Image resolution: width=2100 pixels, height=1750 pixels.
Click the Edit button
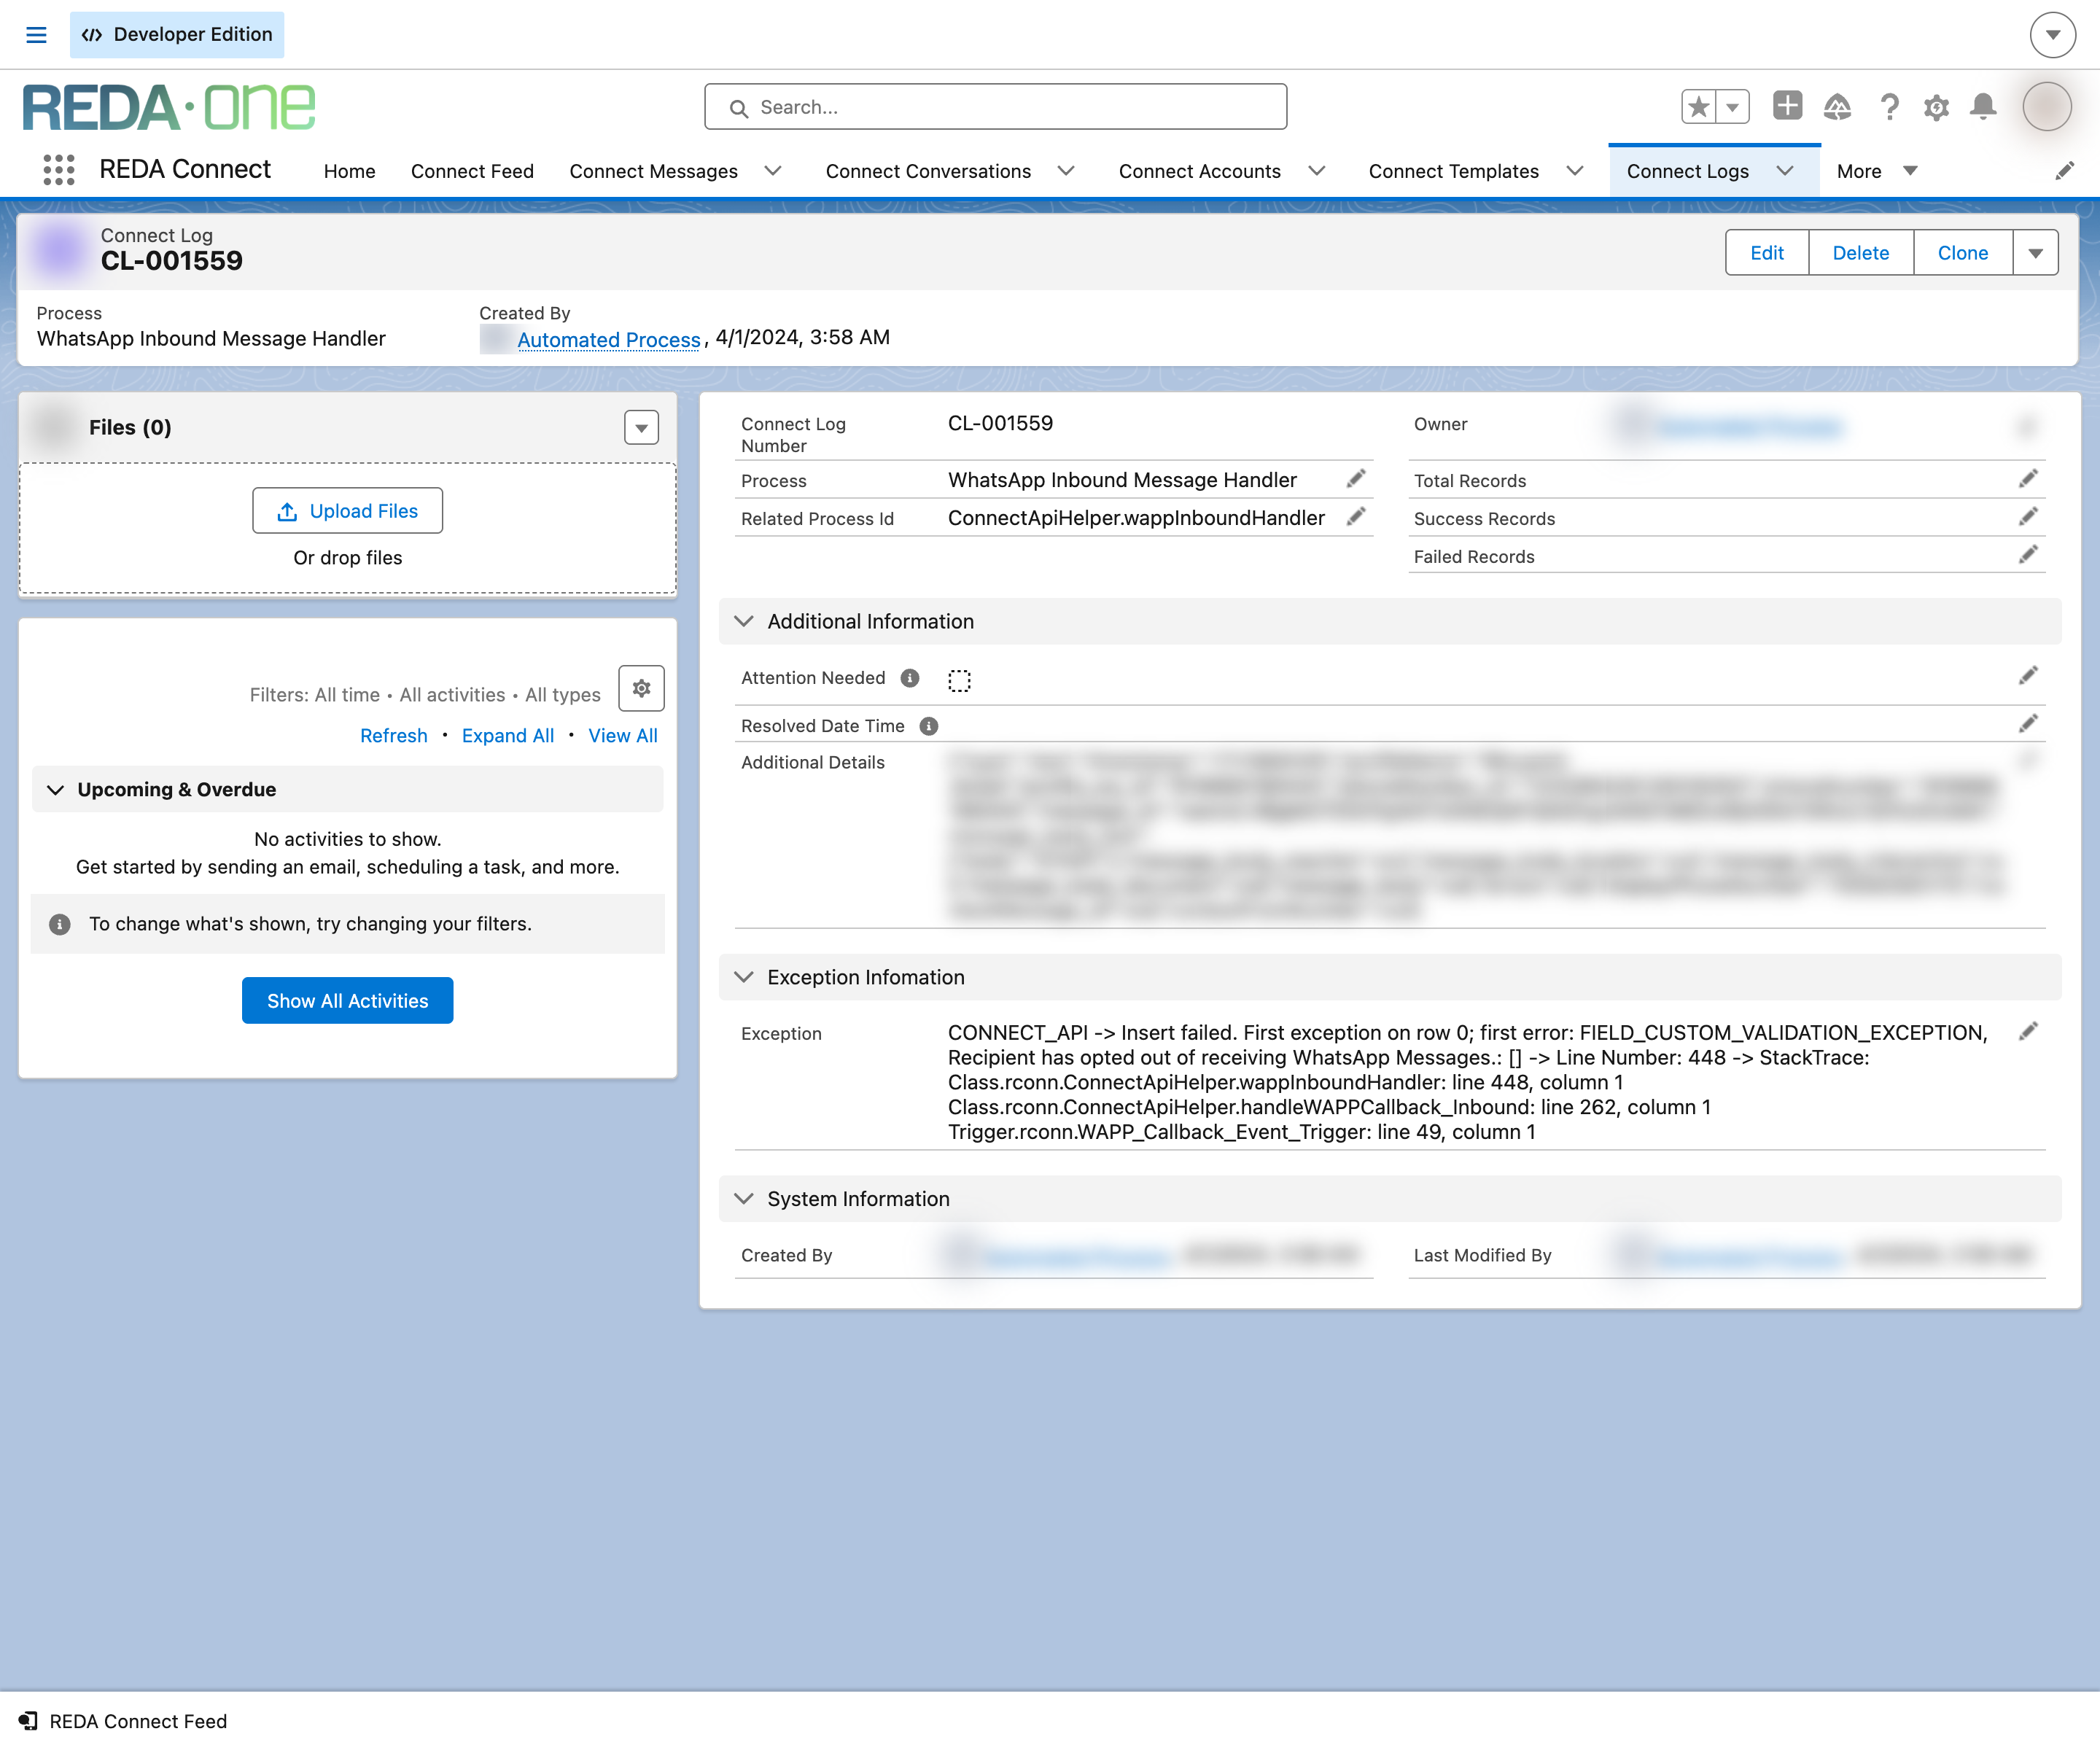pos(1767,253)
